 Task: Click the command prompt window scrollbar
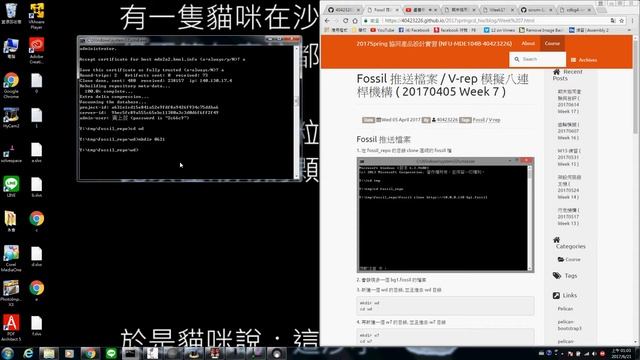[x=297, y=112]
